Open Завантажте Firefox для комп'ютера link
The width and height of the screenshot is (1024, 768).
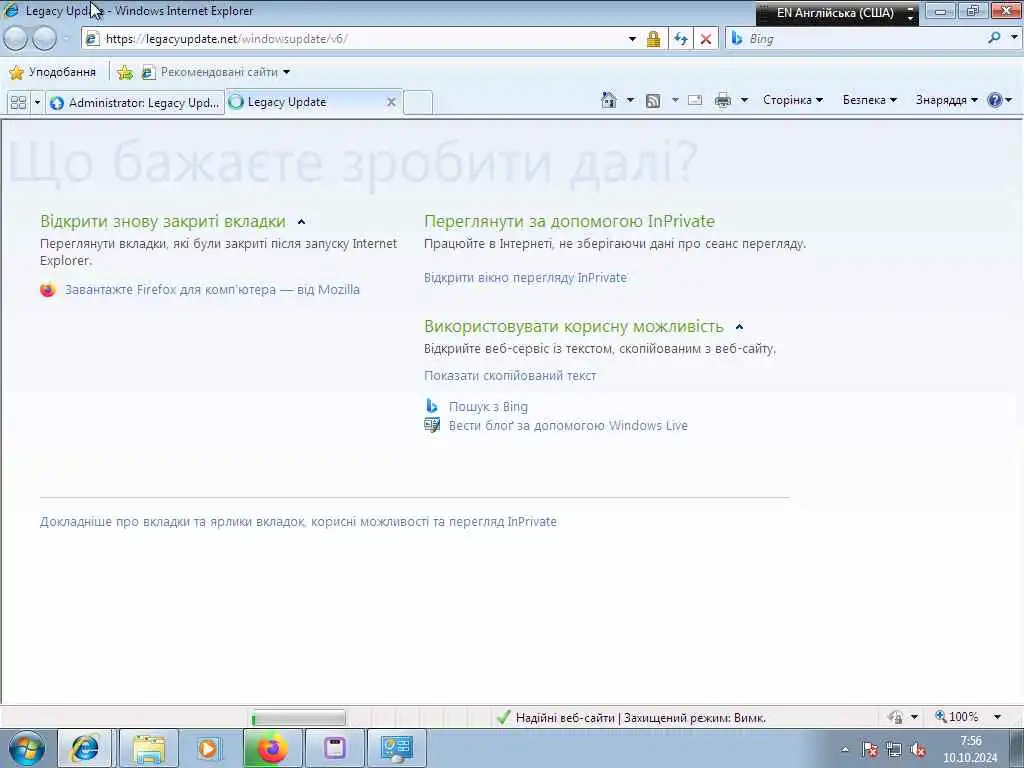[212, 289]
